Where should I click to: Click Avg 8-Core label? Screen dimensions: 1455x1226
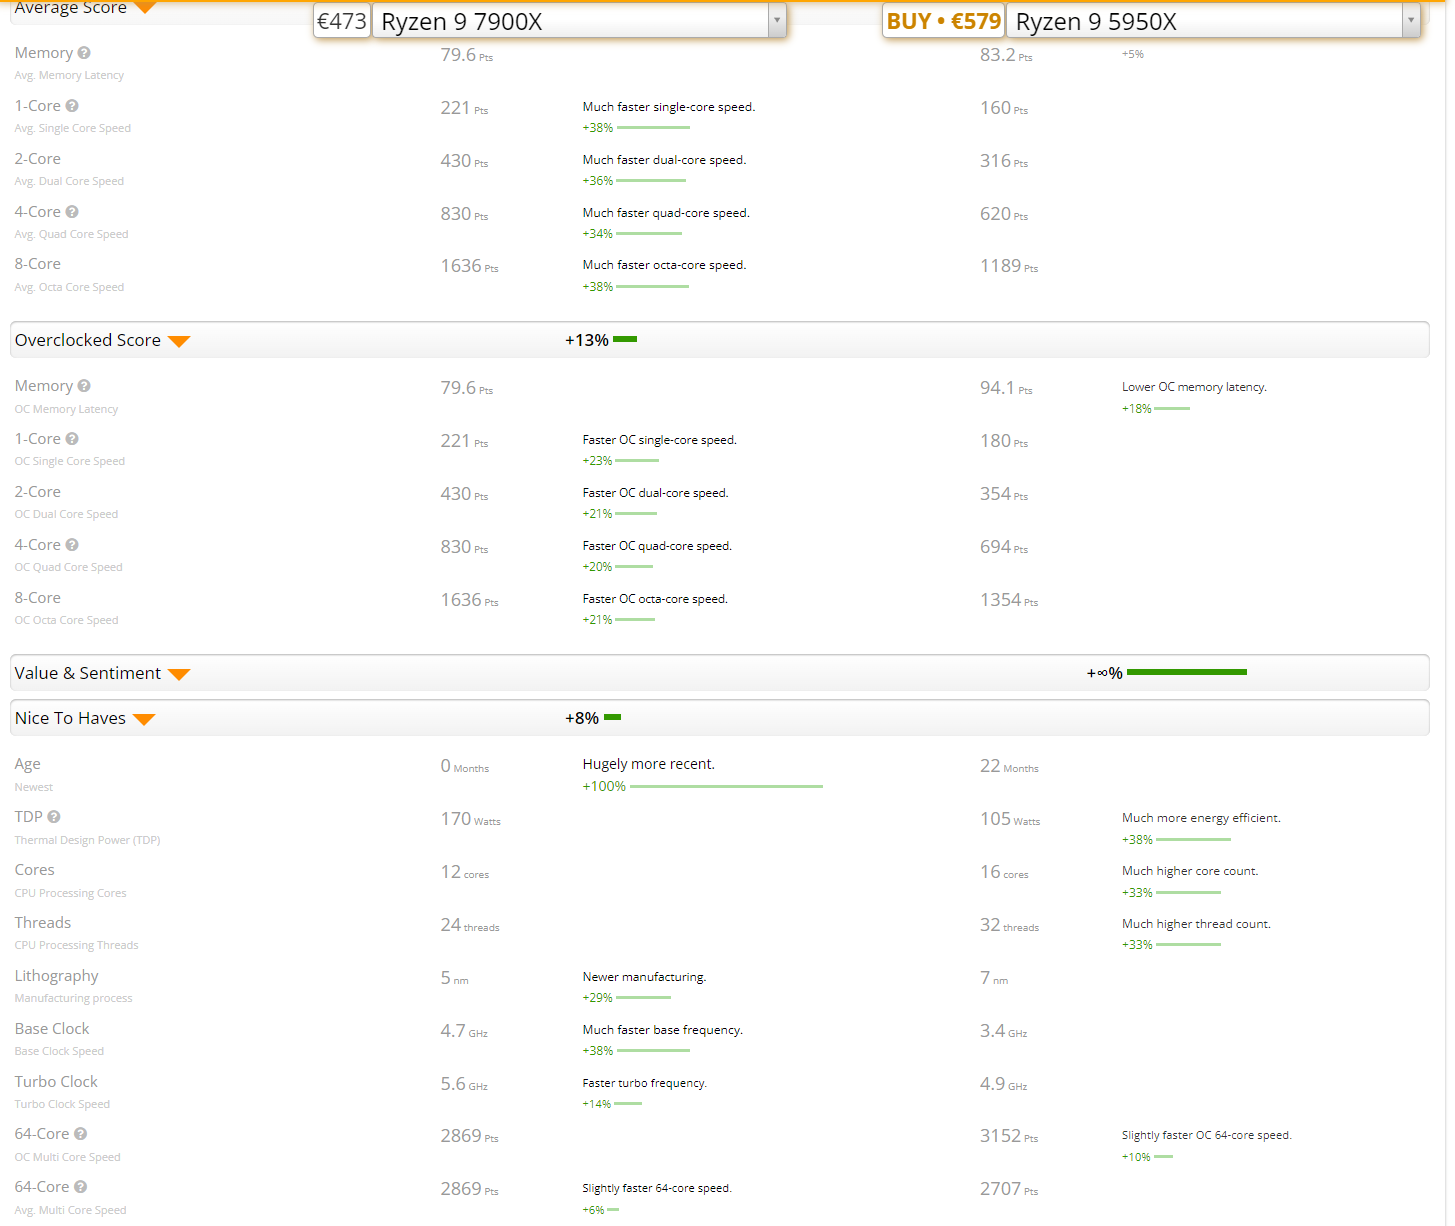(38, 264)
